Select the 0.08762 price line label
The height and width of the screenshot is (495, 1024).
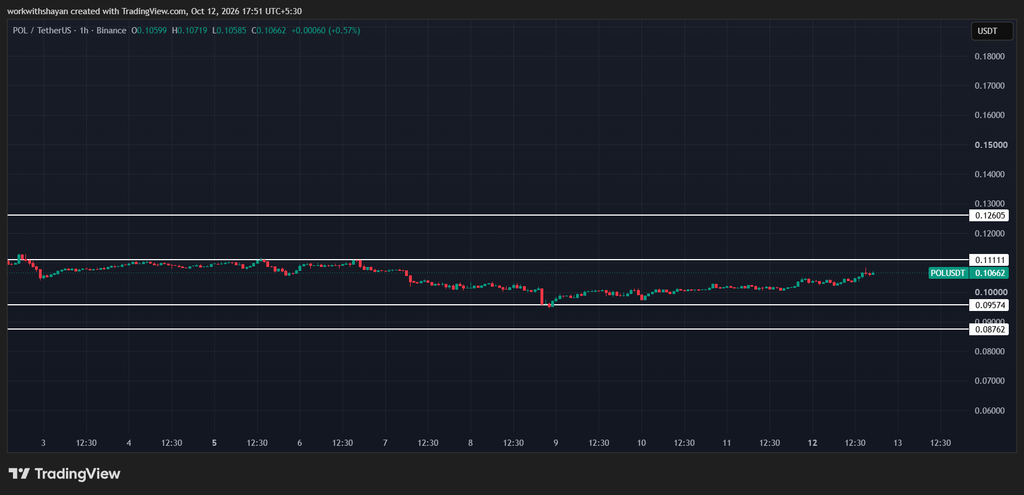990,329
